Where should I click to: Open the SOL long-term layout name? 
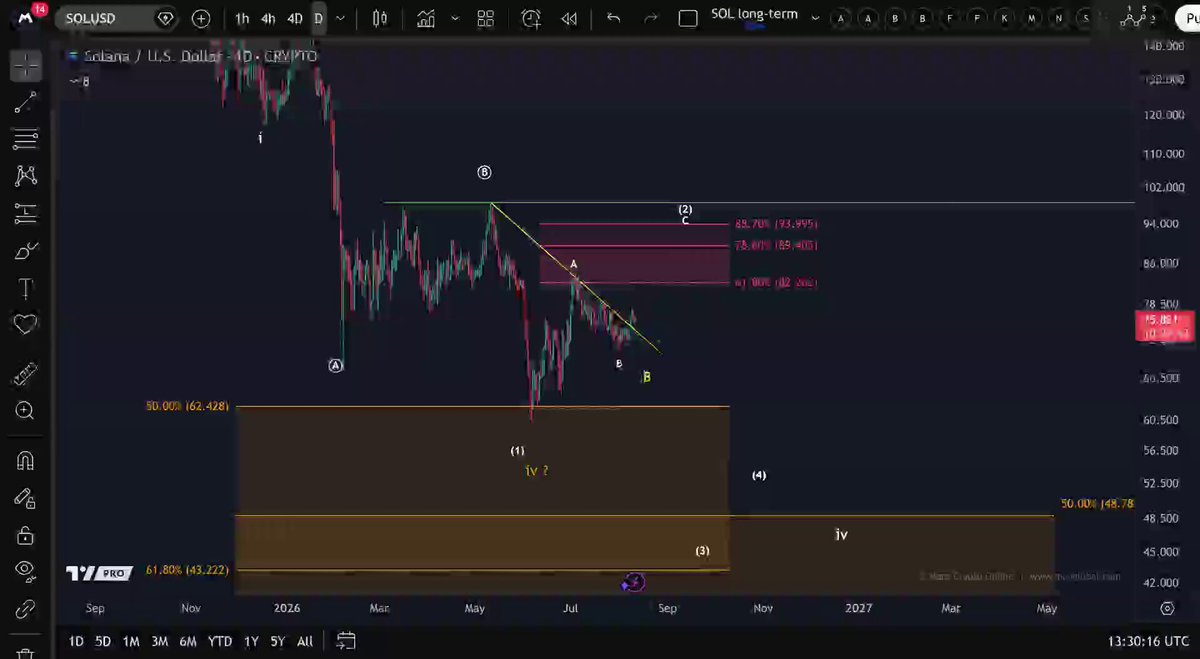pos(754,14)
